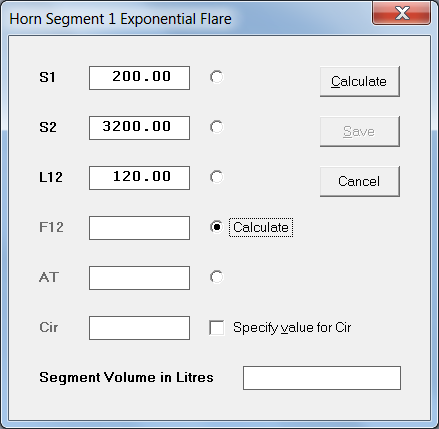Click the S2 value field showing 3200.00
This screenshot has height=429, width=439.
point(139,128)
